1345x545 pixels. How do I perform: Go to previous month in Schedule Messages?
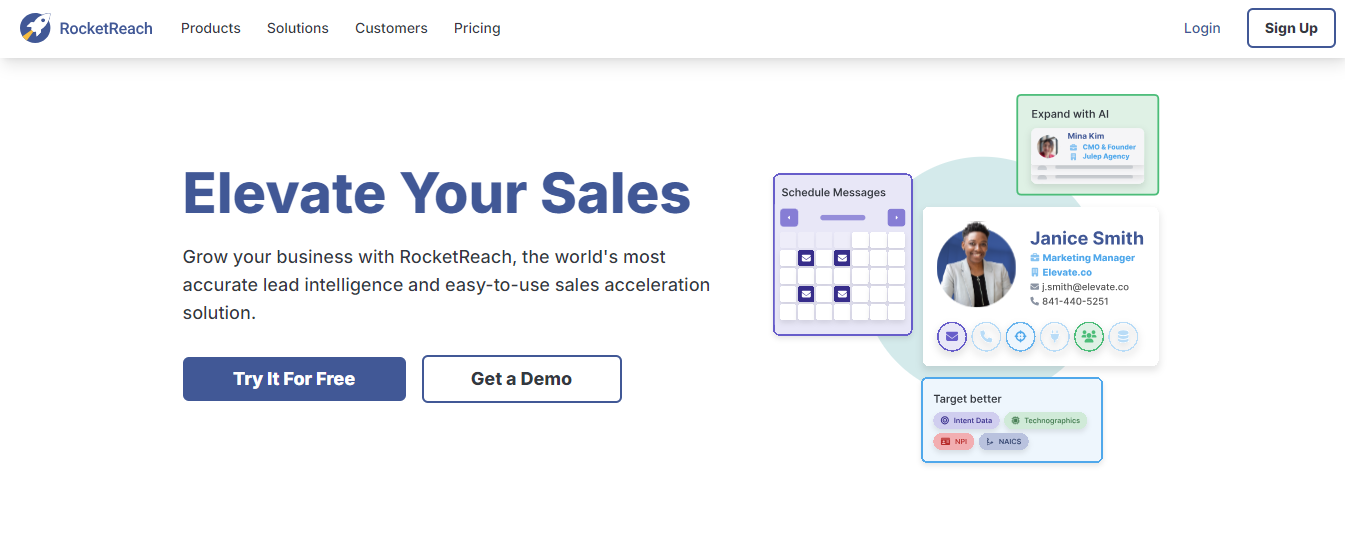(789, 217)
